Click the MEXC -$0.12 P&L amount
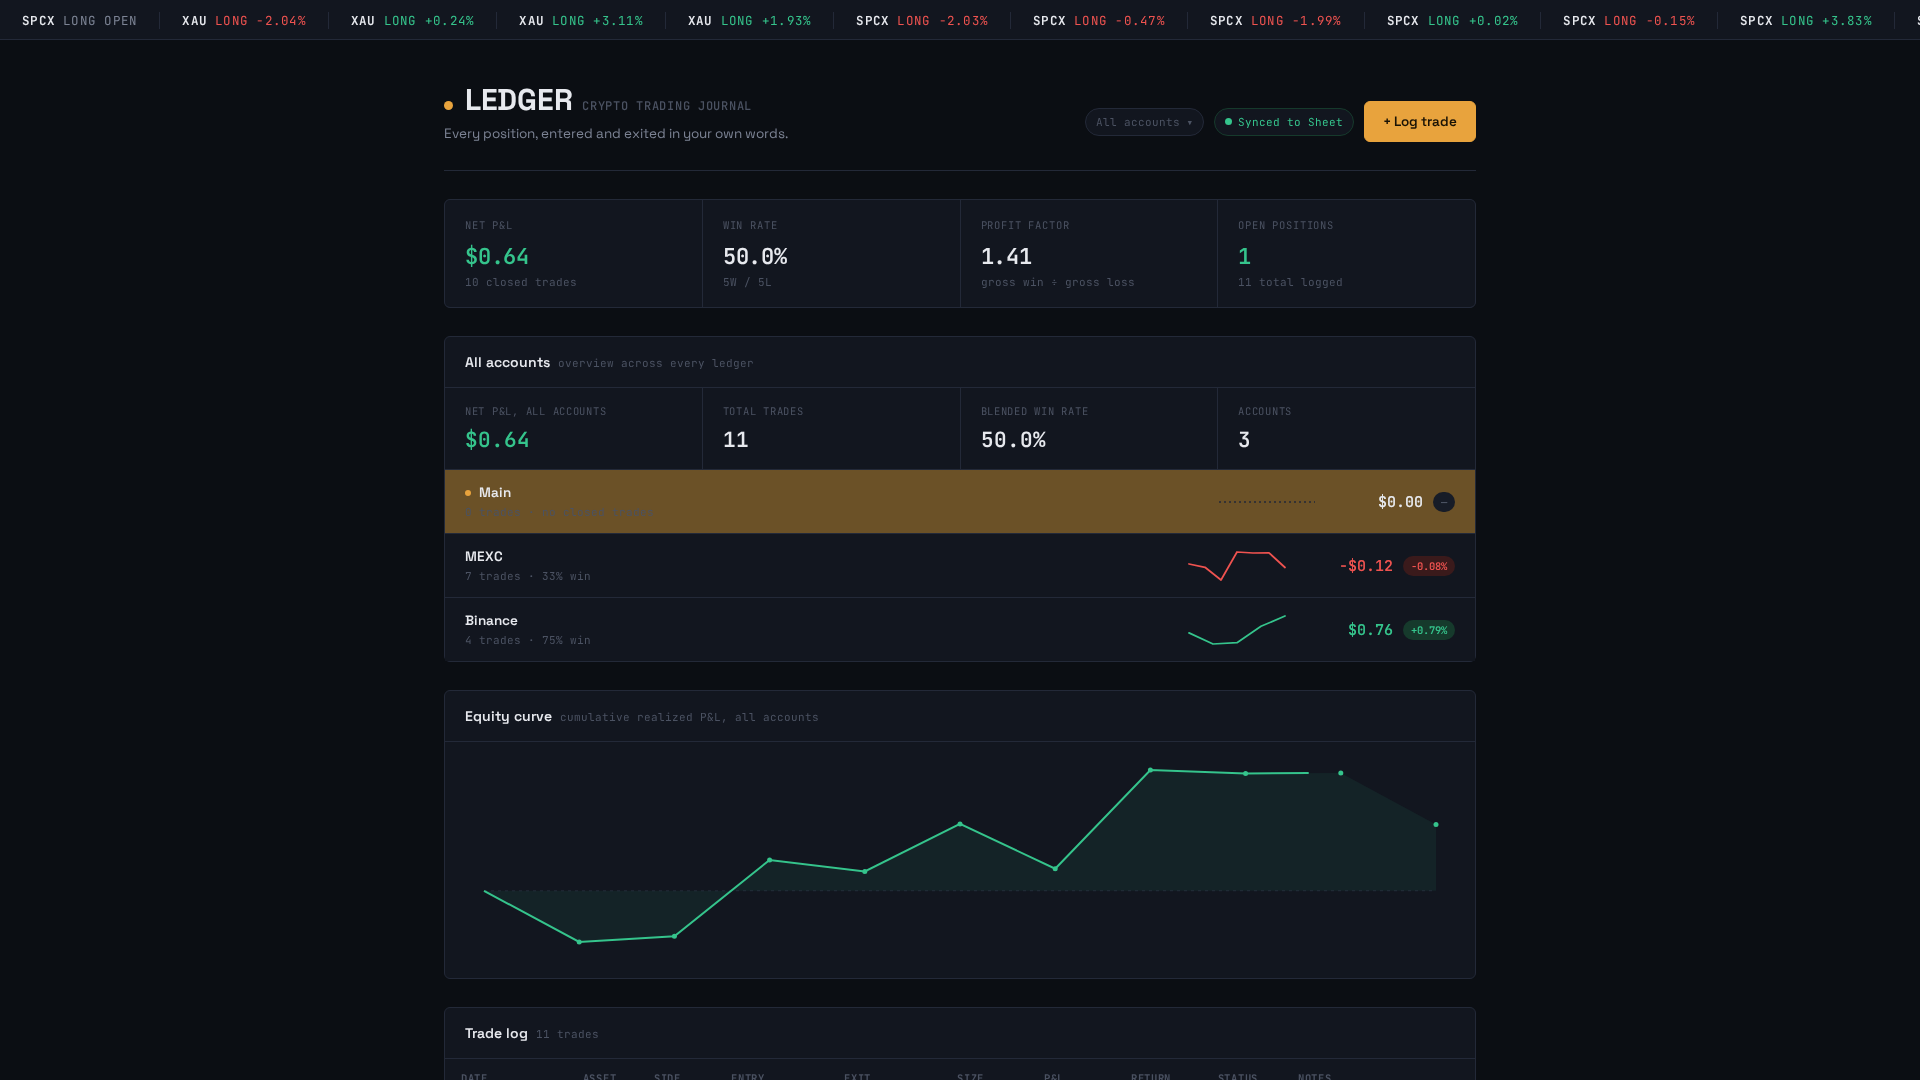 coord(1366,566)
